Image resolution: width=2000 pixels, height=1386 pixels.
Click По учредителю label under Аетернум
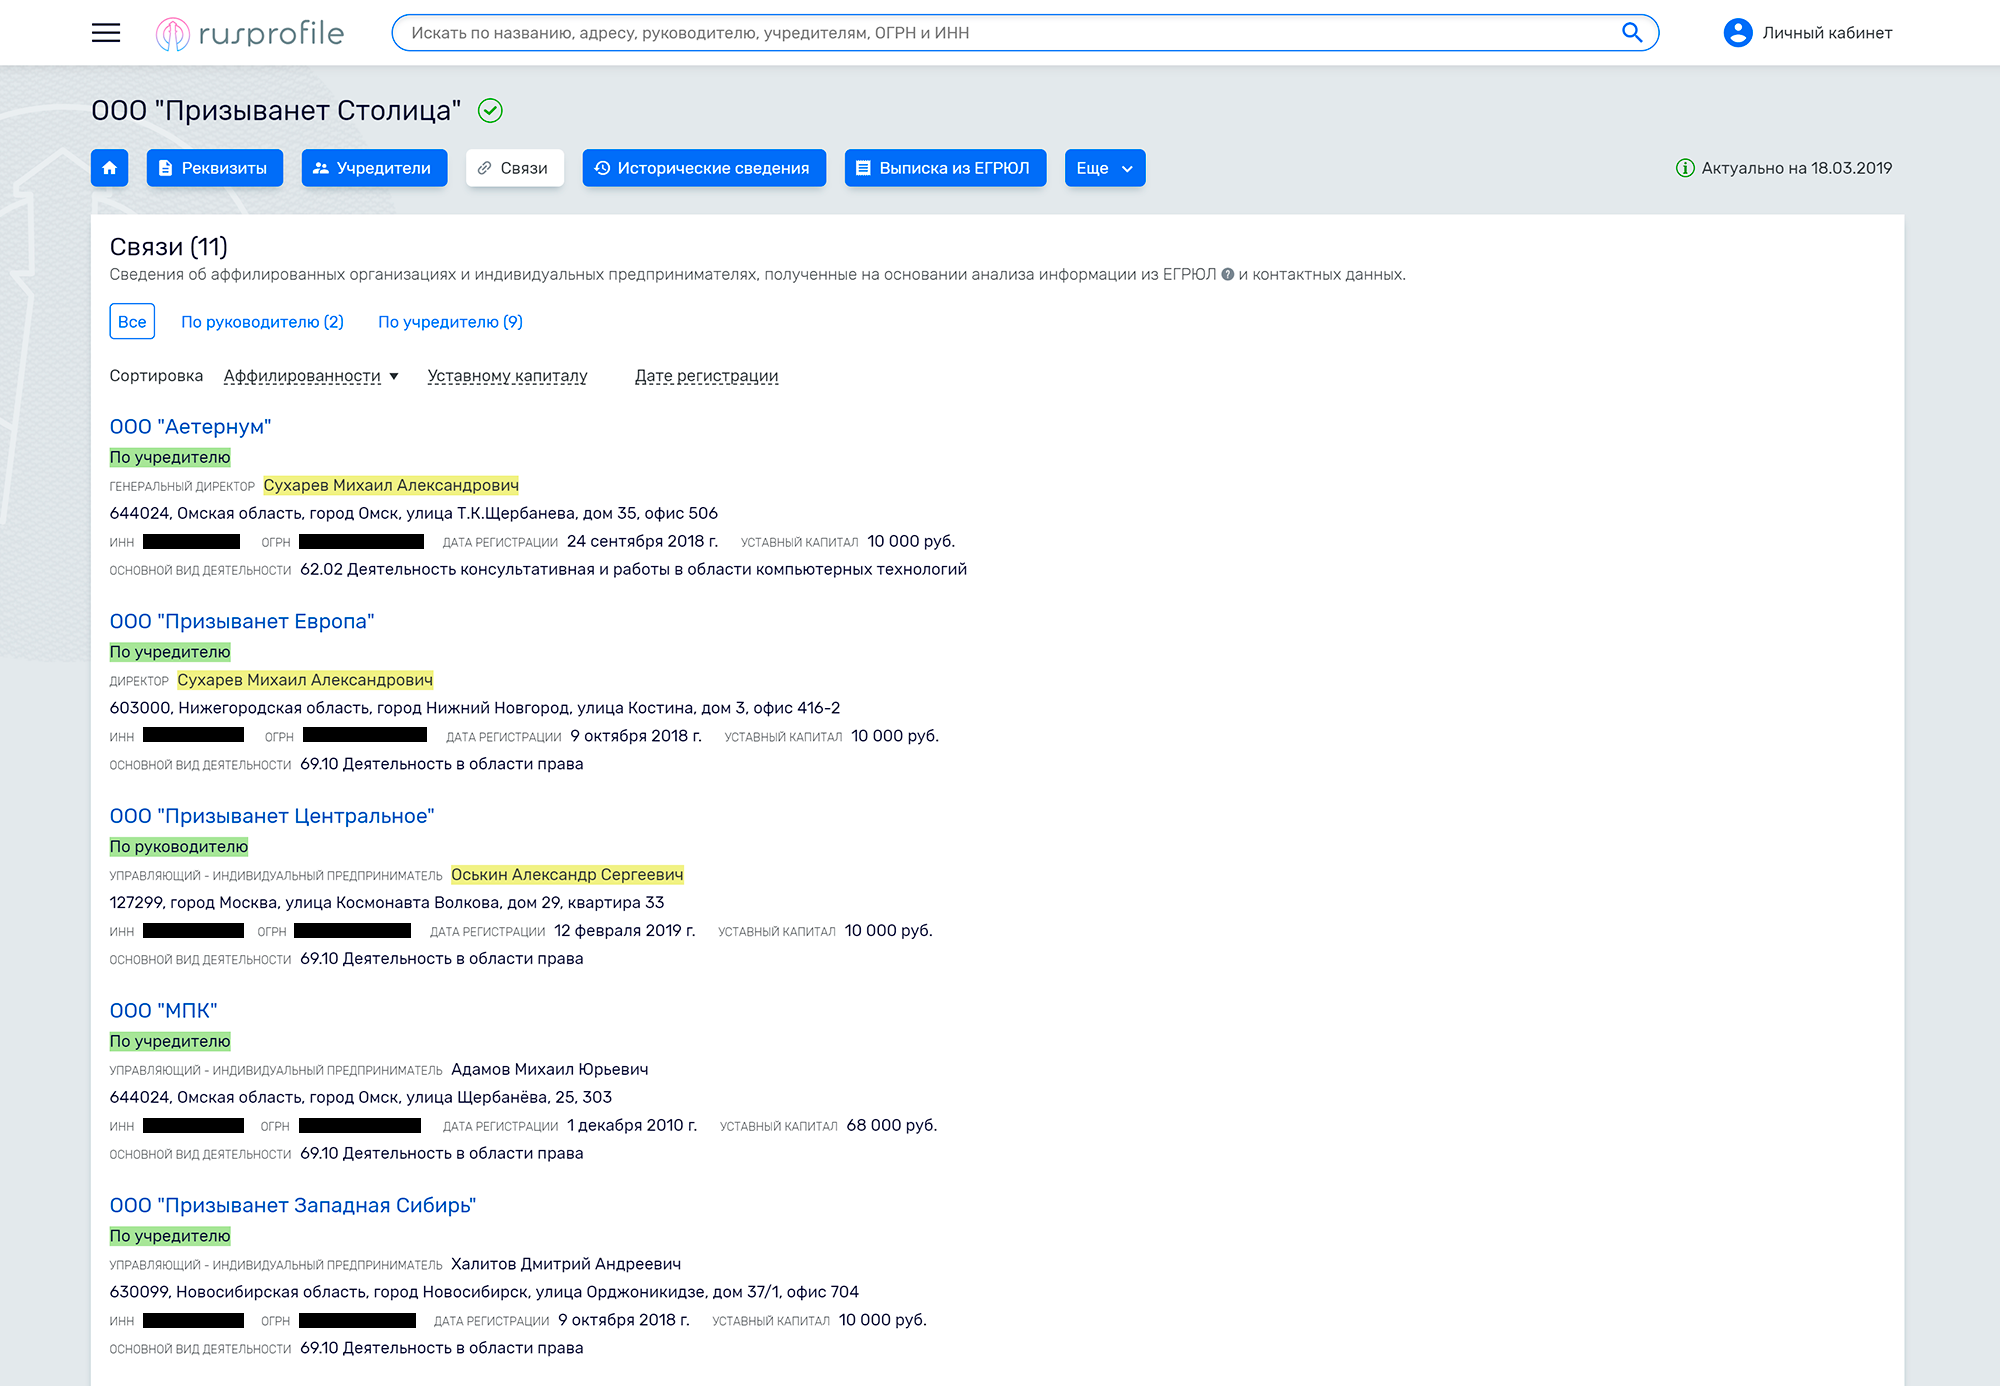click(170, 457)
